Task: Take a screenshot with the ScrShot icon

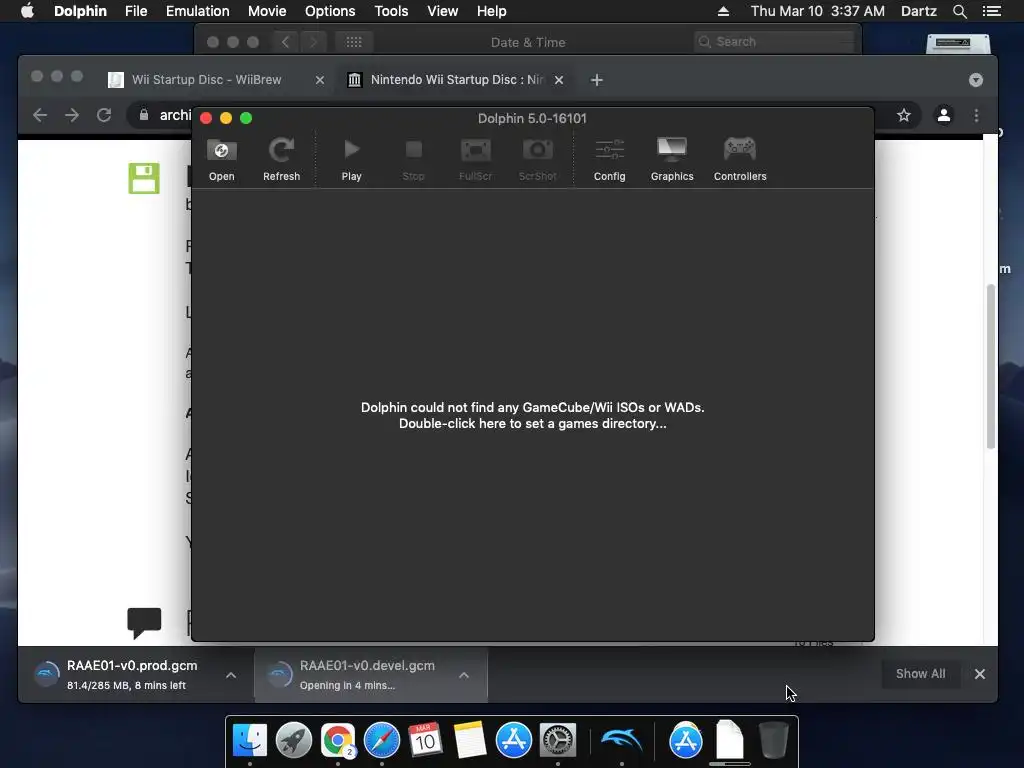Action: (x=537, y=150)
